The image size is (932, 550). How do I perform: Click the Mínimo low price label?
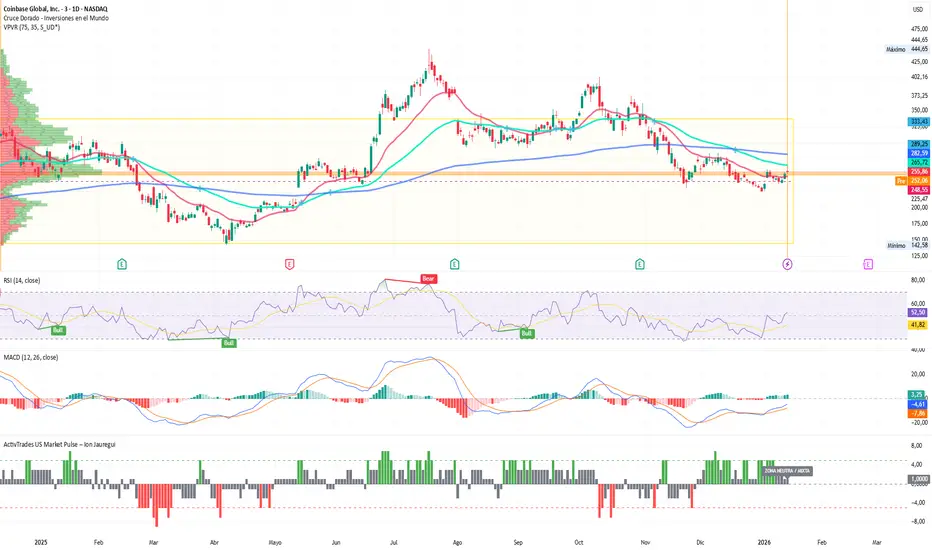point(896,246)
